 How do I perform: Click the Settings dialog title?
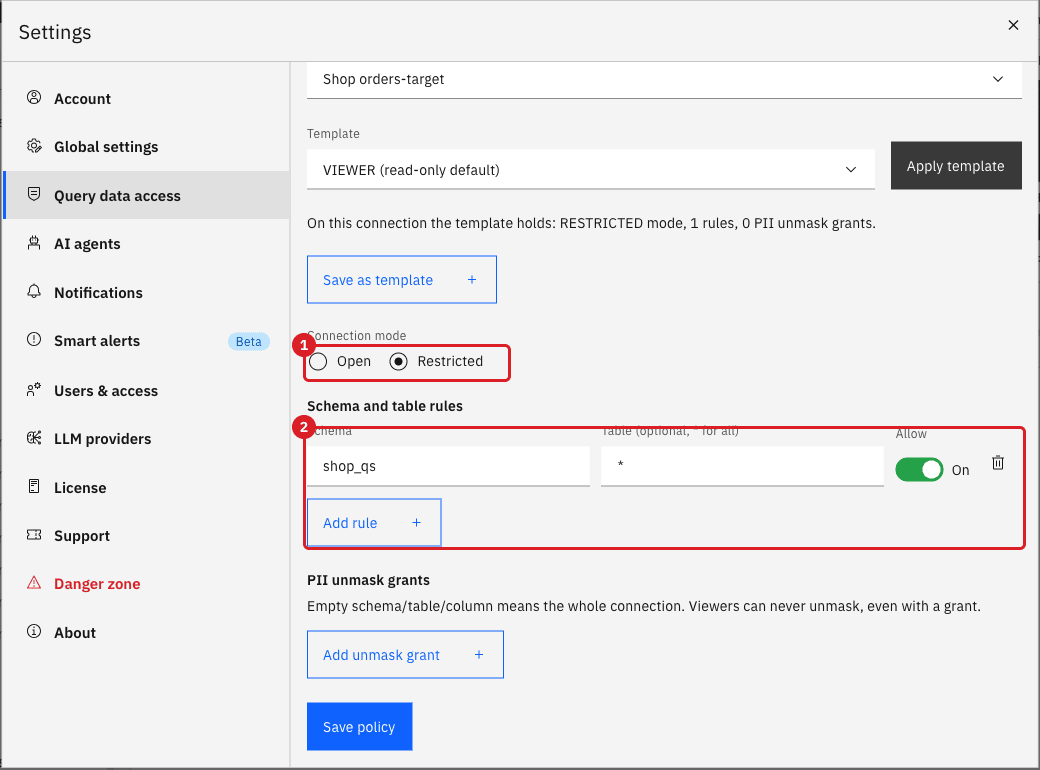click(55, 32)
